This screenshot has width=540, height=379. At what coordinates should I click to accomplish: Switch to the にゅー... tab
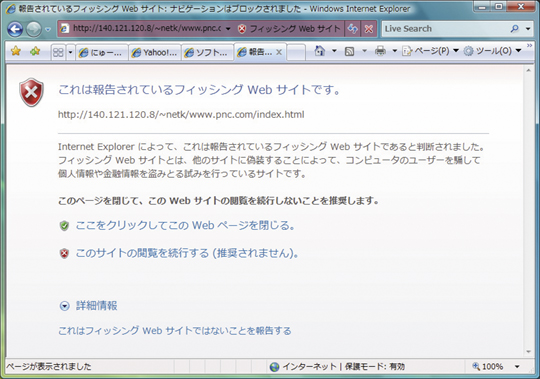point(102,52)
